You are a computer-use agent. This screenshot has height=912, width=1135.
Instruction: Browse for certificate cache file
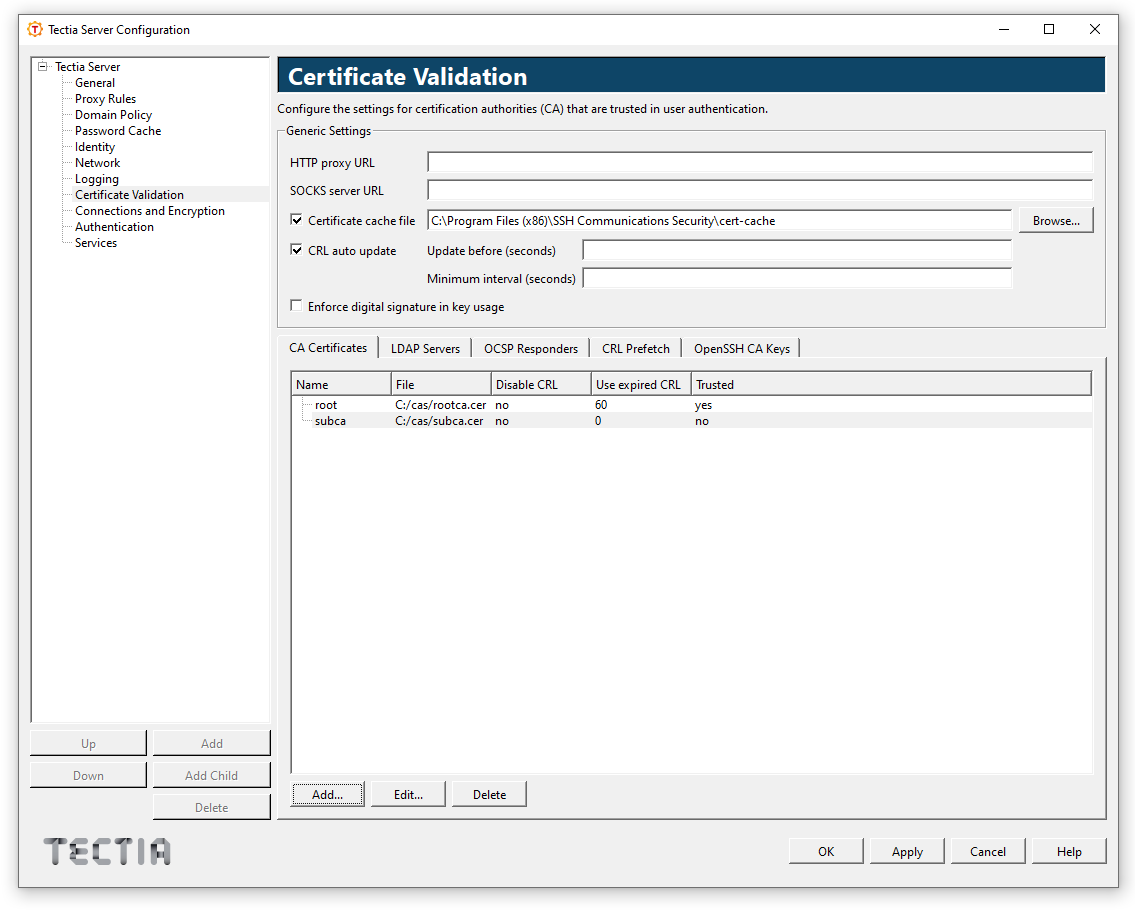(x=1056, y=221)
